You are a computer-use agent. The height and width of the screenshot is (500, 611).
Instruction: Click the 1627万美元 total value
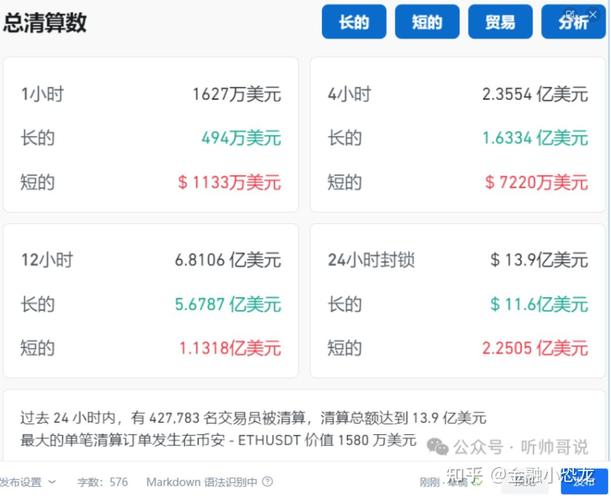click(x=237, y=94)
